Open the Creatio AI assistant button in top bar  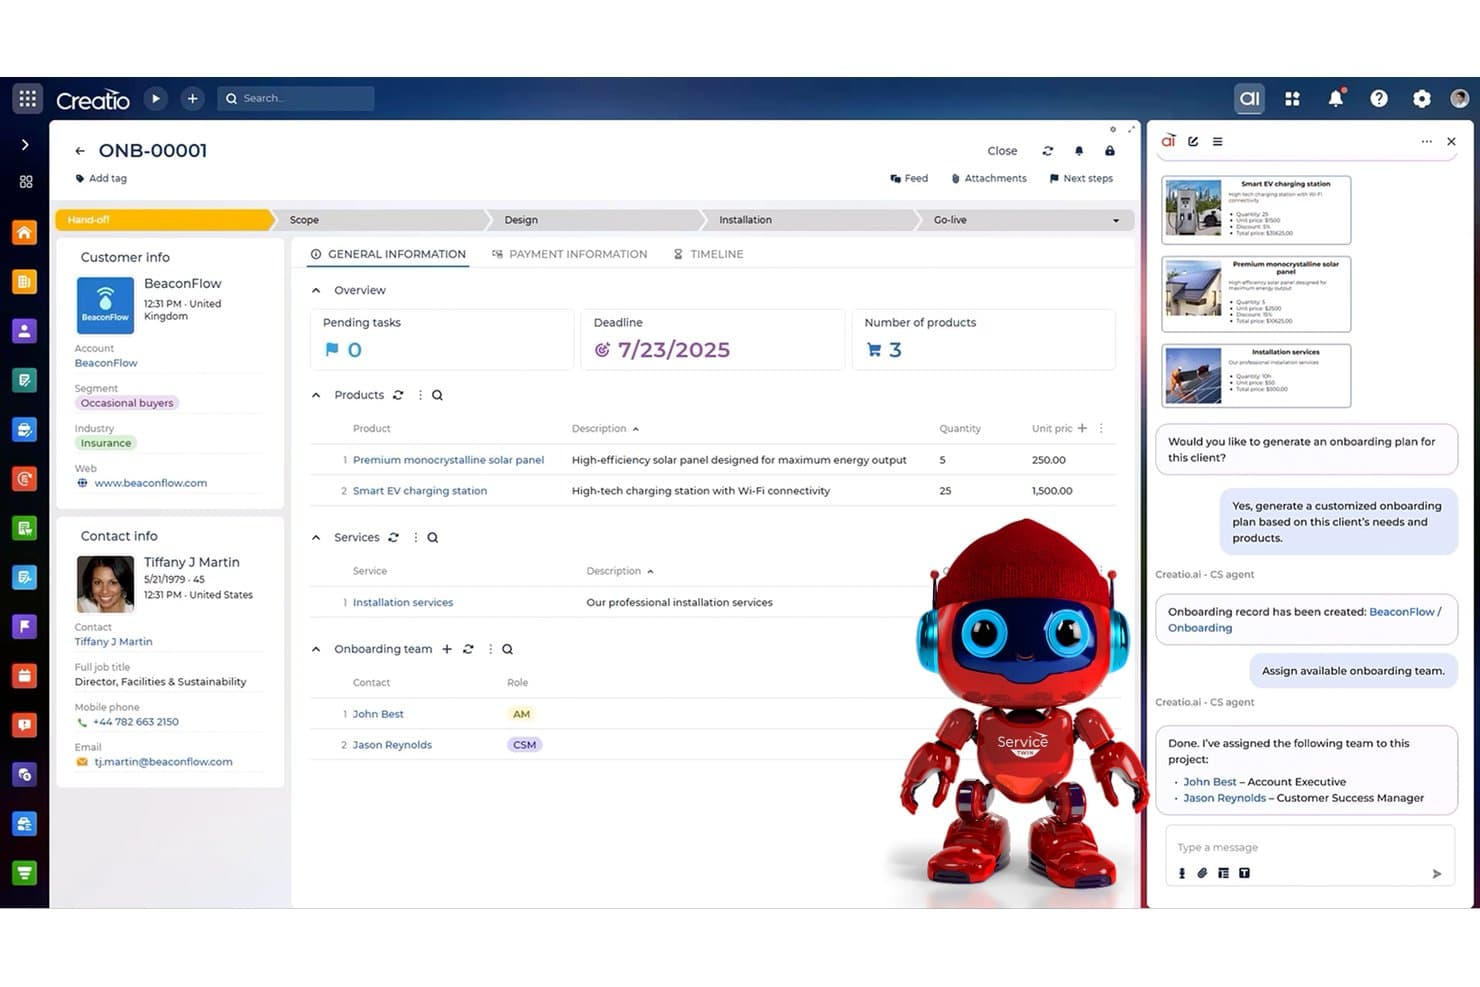[x=1249, y=98]
